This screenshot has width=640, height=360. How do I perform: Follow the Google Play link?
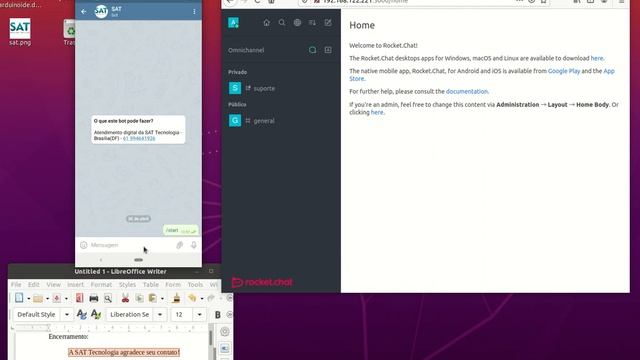coord(564,71)
